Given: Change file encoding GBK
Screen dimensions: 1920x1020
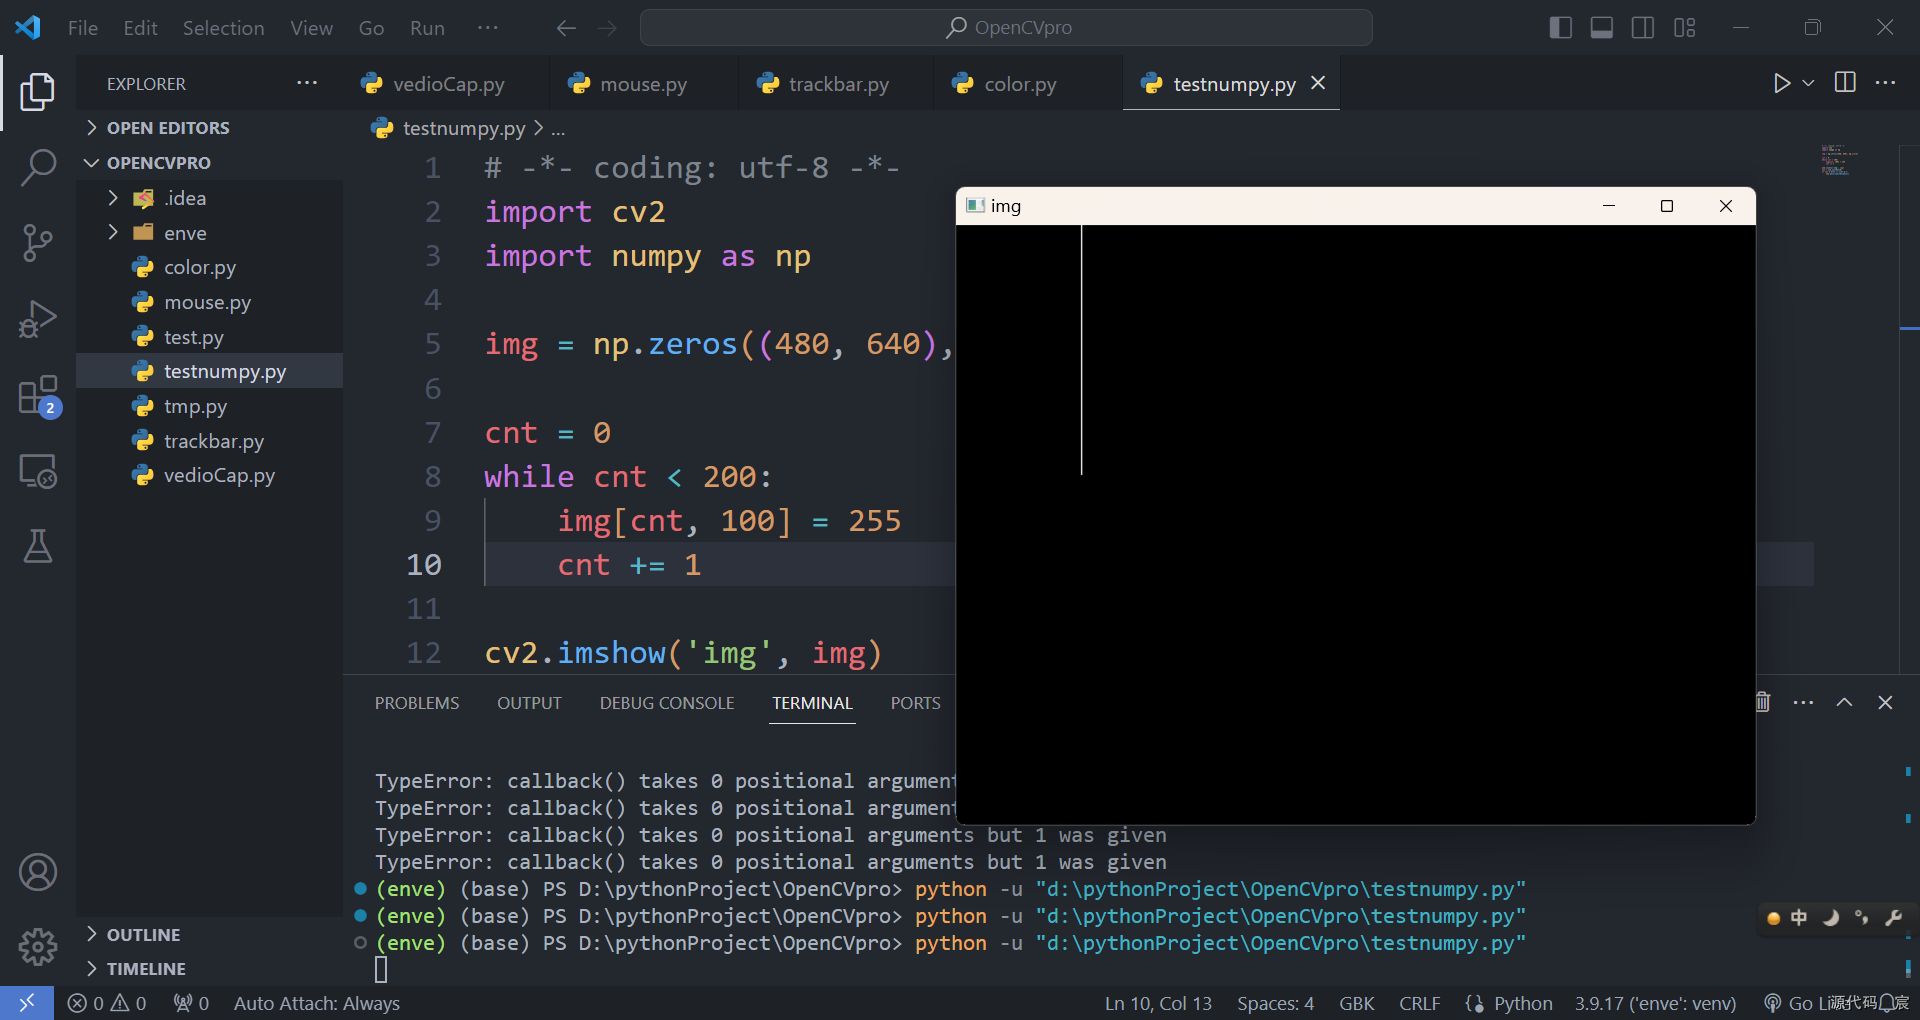Looking at the screenshot, I should [x=1356, y=1003].
